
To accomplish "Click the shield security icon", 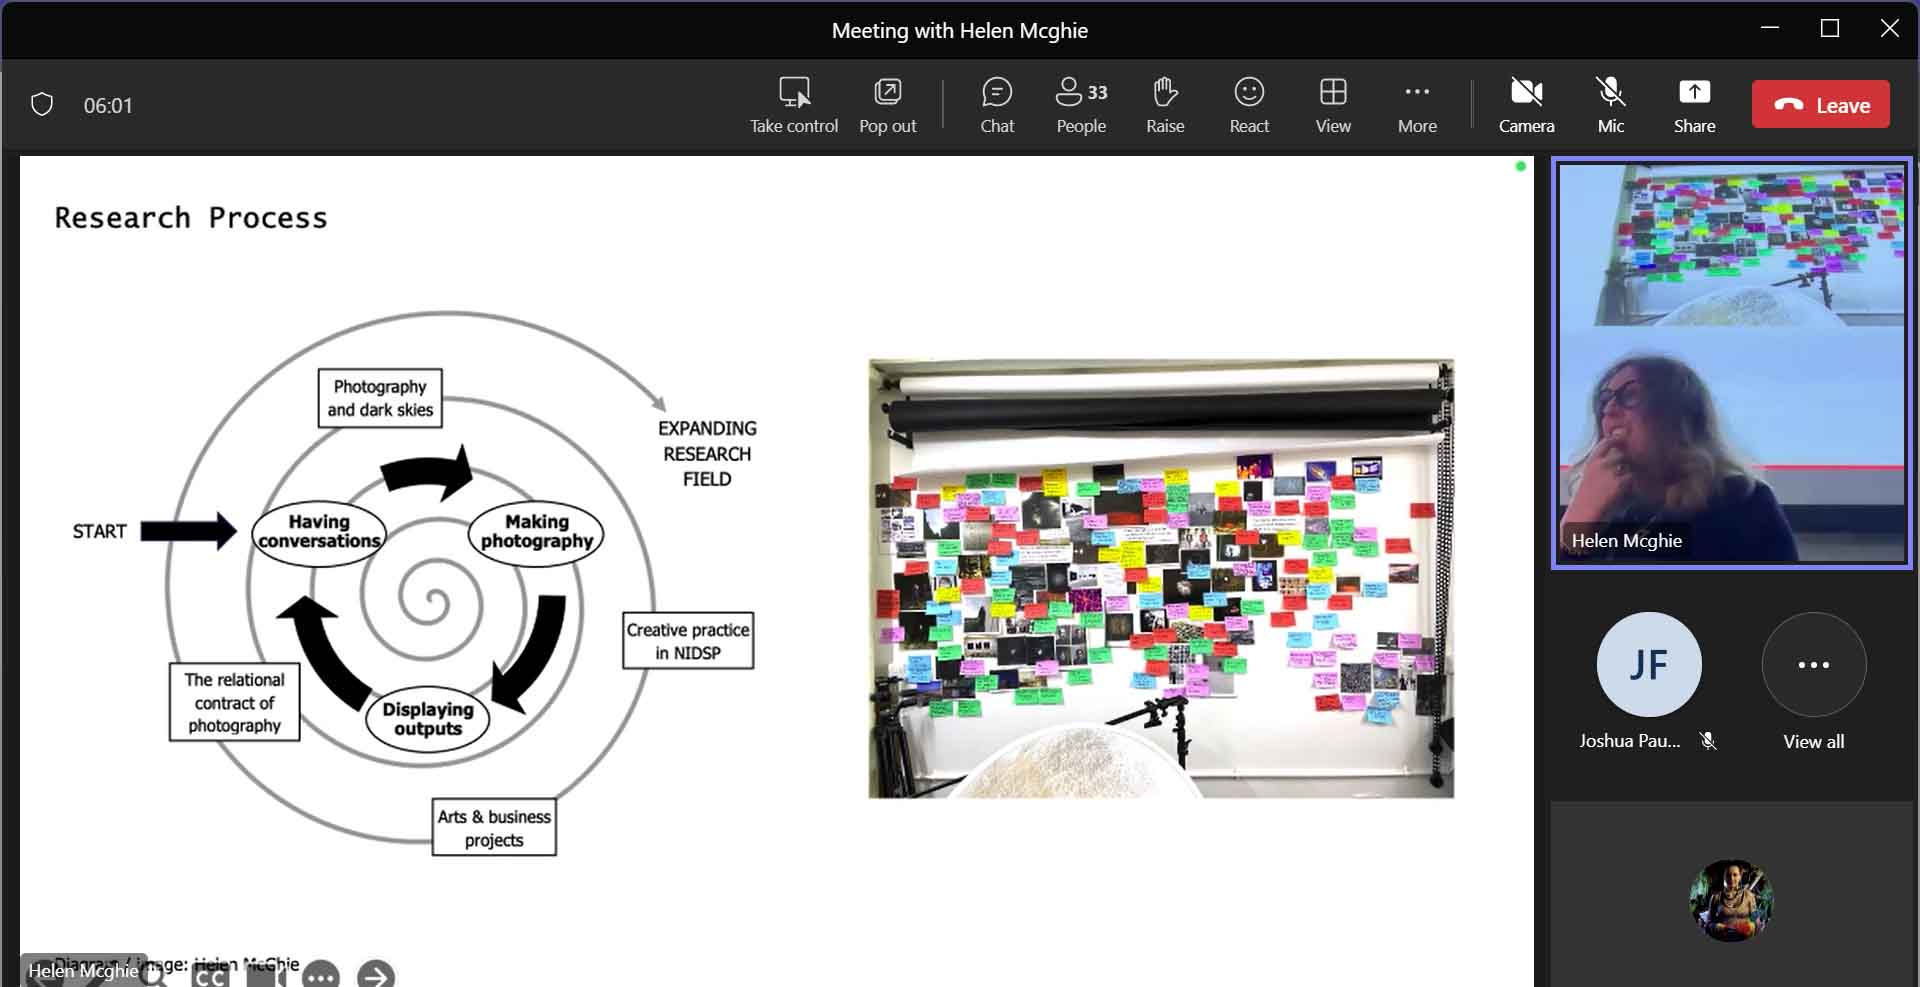I will tap(42, 105).
